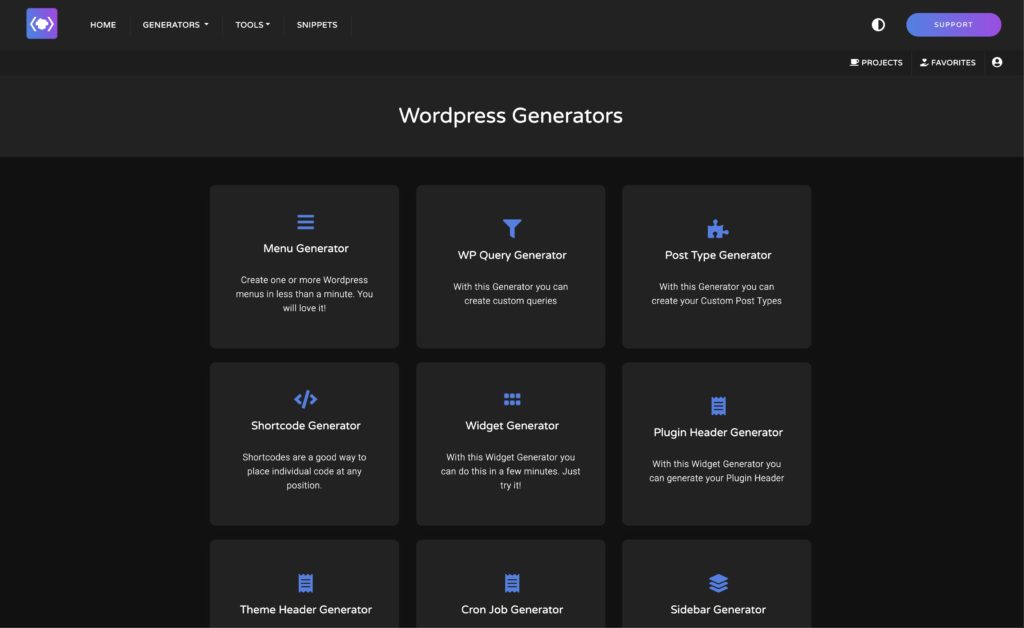Click the Widget Generator grid icon
The height and width of the screenshot is (628, 1024).
tap(511, 397)
